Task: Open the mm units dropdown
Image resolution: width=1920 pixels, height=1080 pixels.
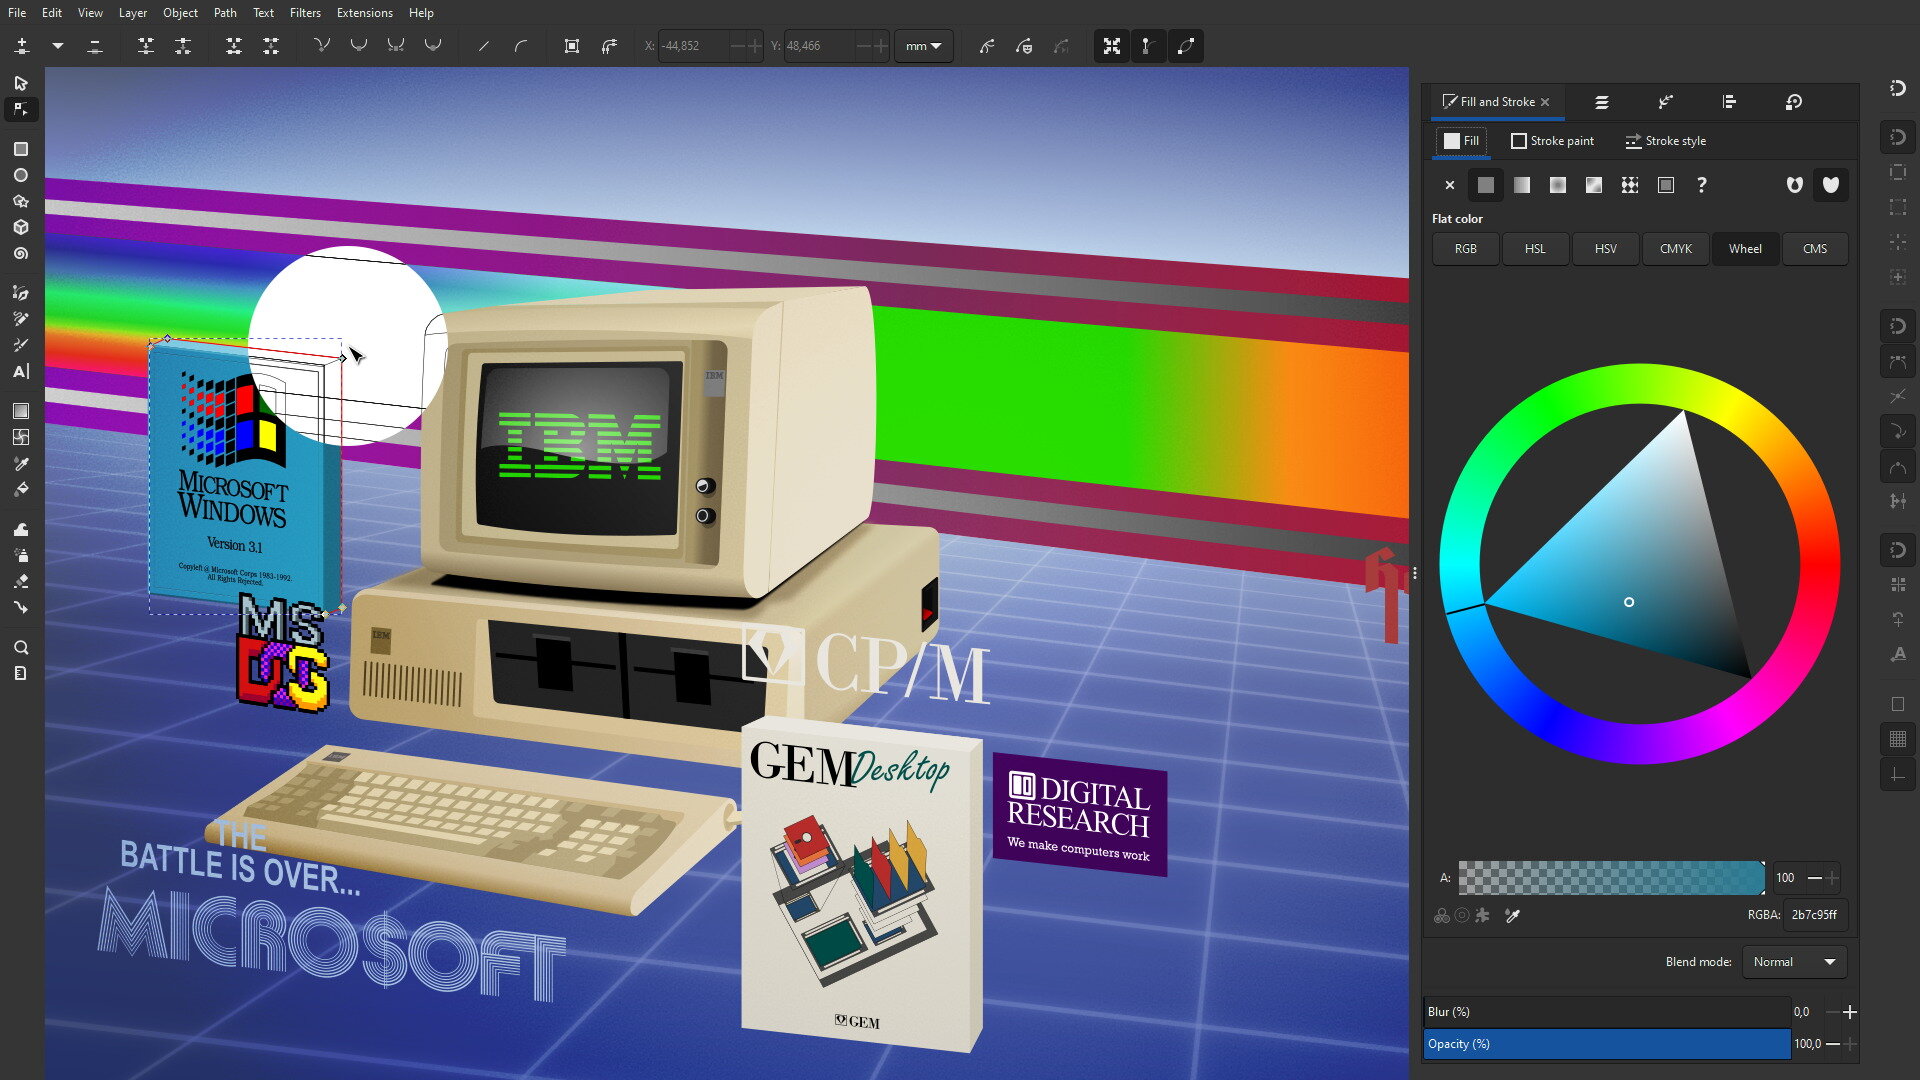Action: [923, 46]
